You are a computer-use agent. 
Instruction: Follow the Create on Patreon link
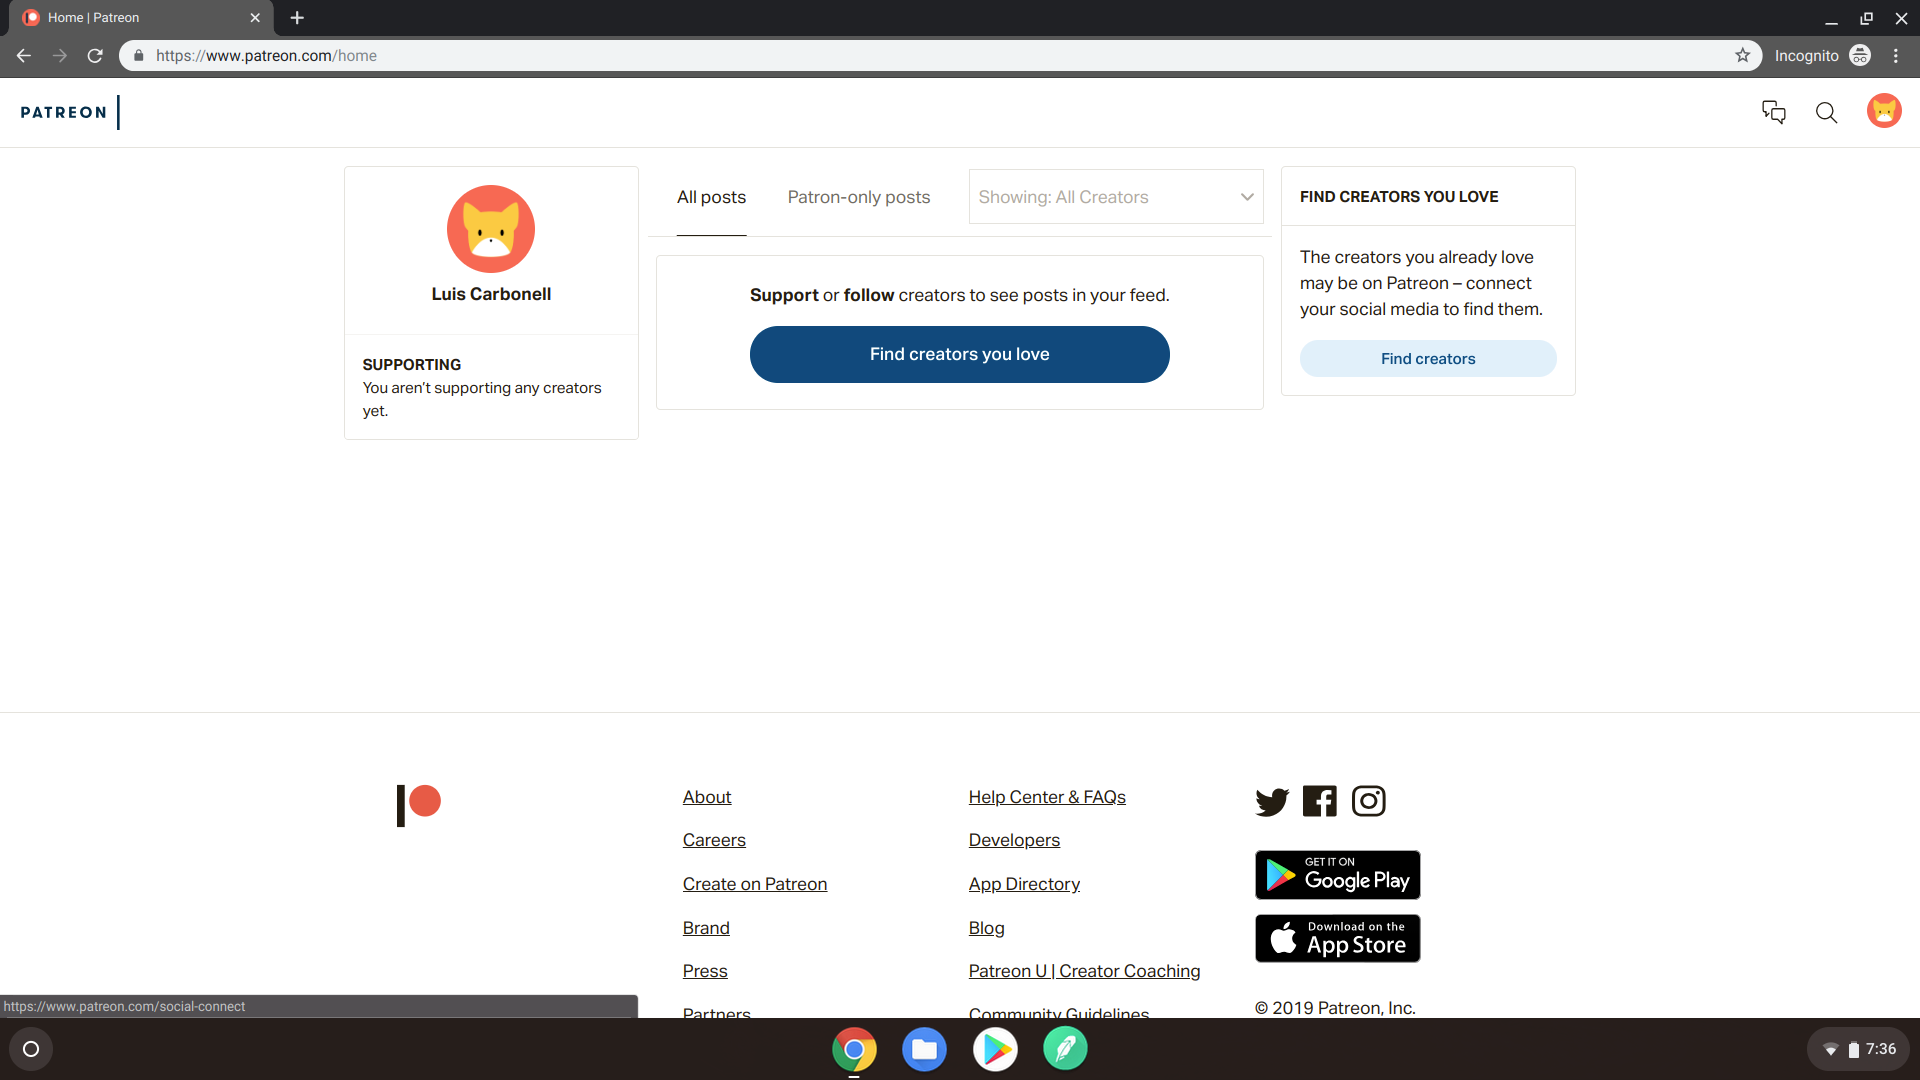[754, 884]
